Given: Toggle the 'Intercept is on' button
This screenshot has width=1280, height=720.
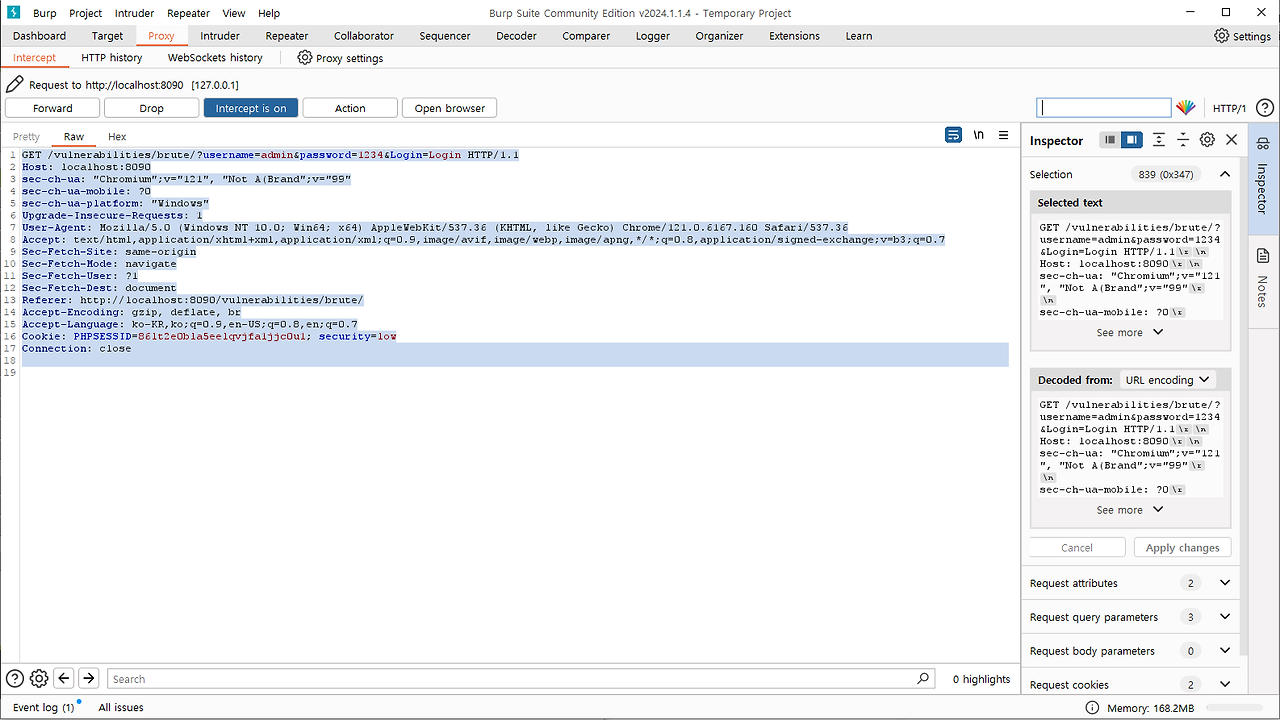Looking at the screenshot, I should tap(250, 108).
